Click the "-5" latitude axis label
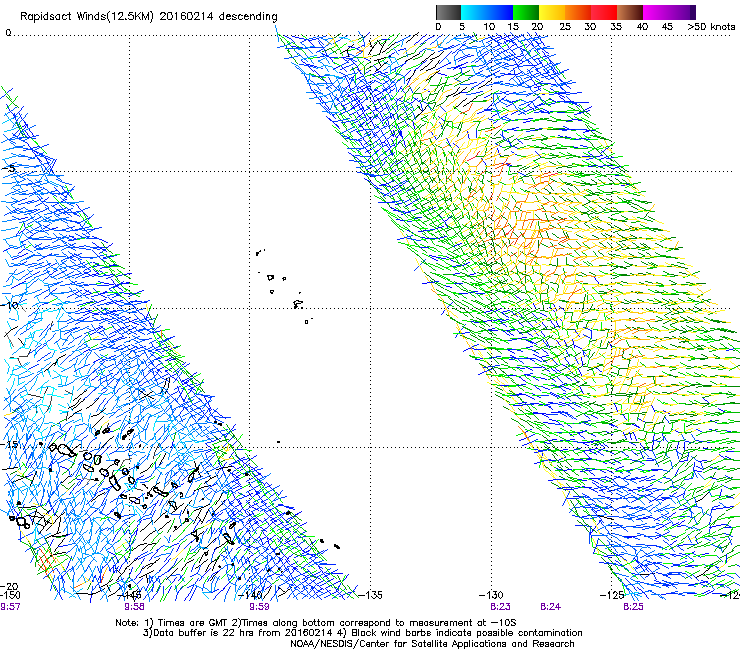The width and height of the screenshot is (740, 650). (x=9, y=169)
